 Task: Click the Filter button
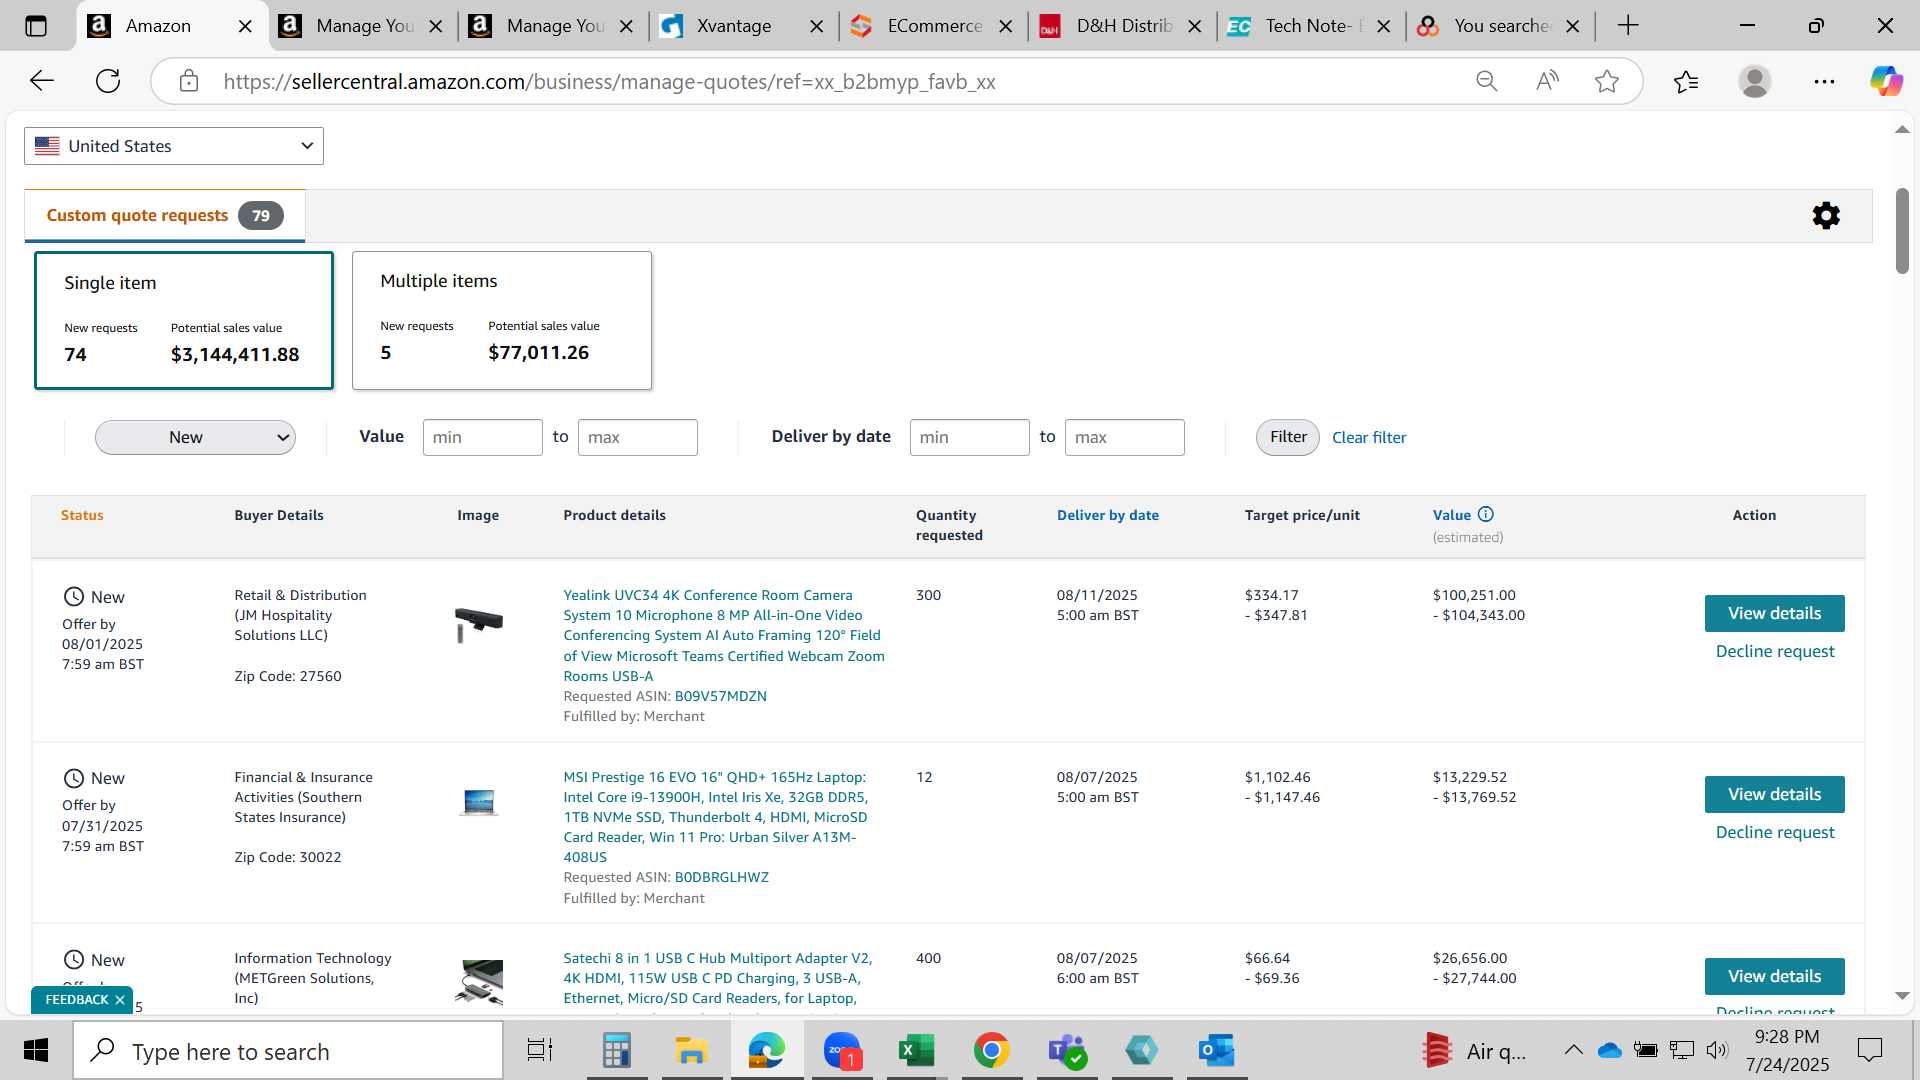(x=1288, y=437)
